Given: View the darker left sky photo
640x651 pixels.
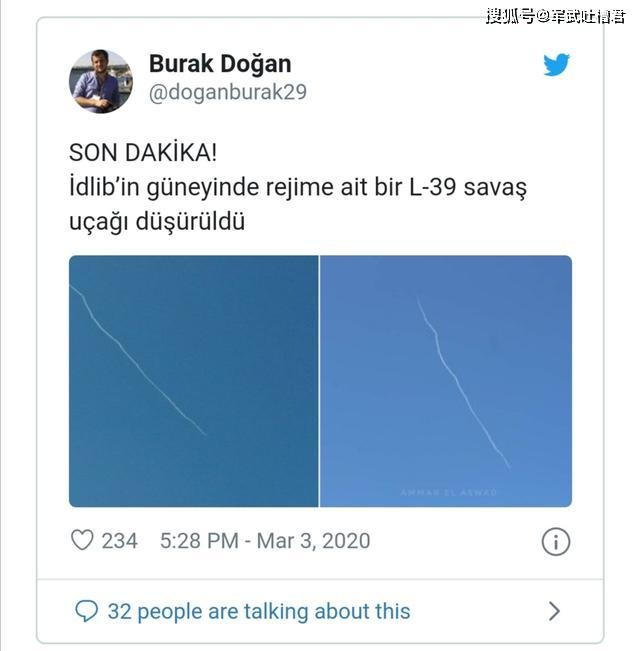Looking at the screenshot, I should 193,381.
